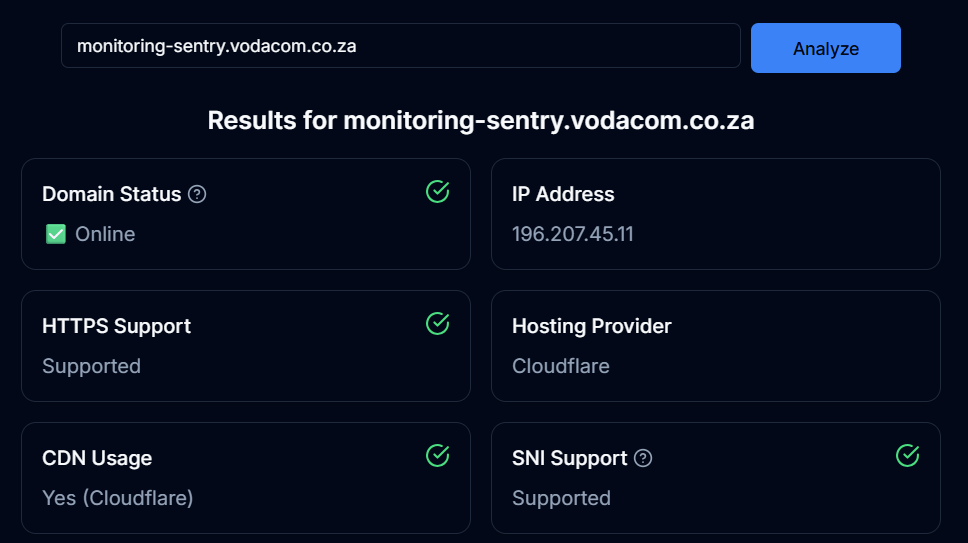
Task: Click the HTTPS Support green checkmark icon
Action: coord(437,323)
